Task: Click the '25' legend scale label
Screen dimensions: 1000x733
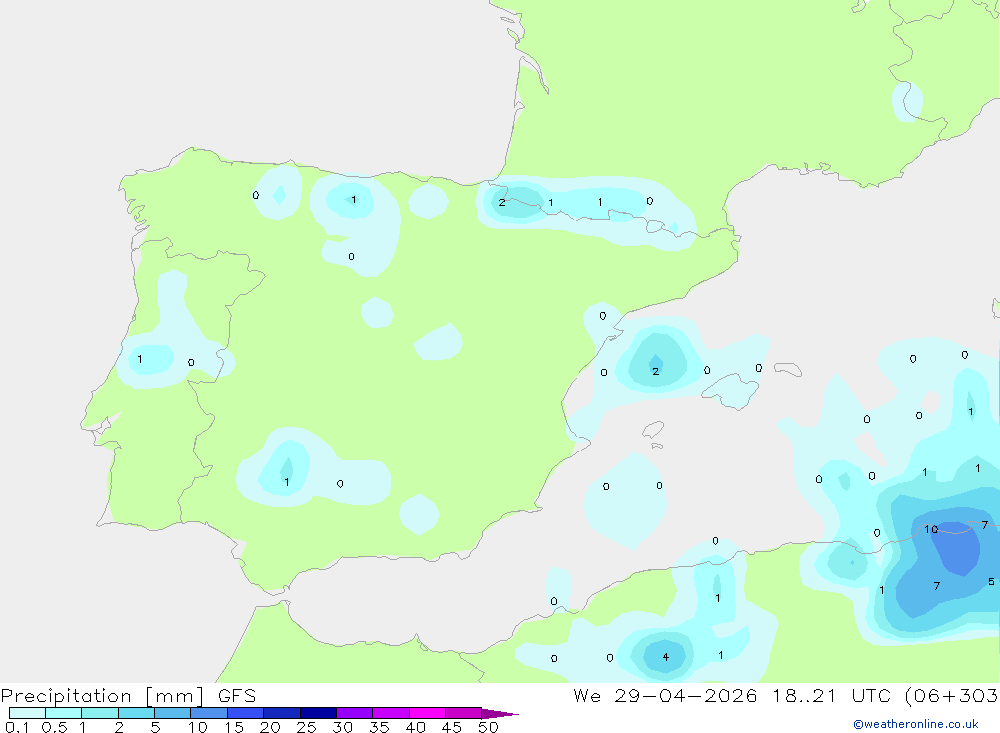Action: click(x=307, y=727)
